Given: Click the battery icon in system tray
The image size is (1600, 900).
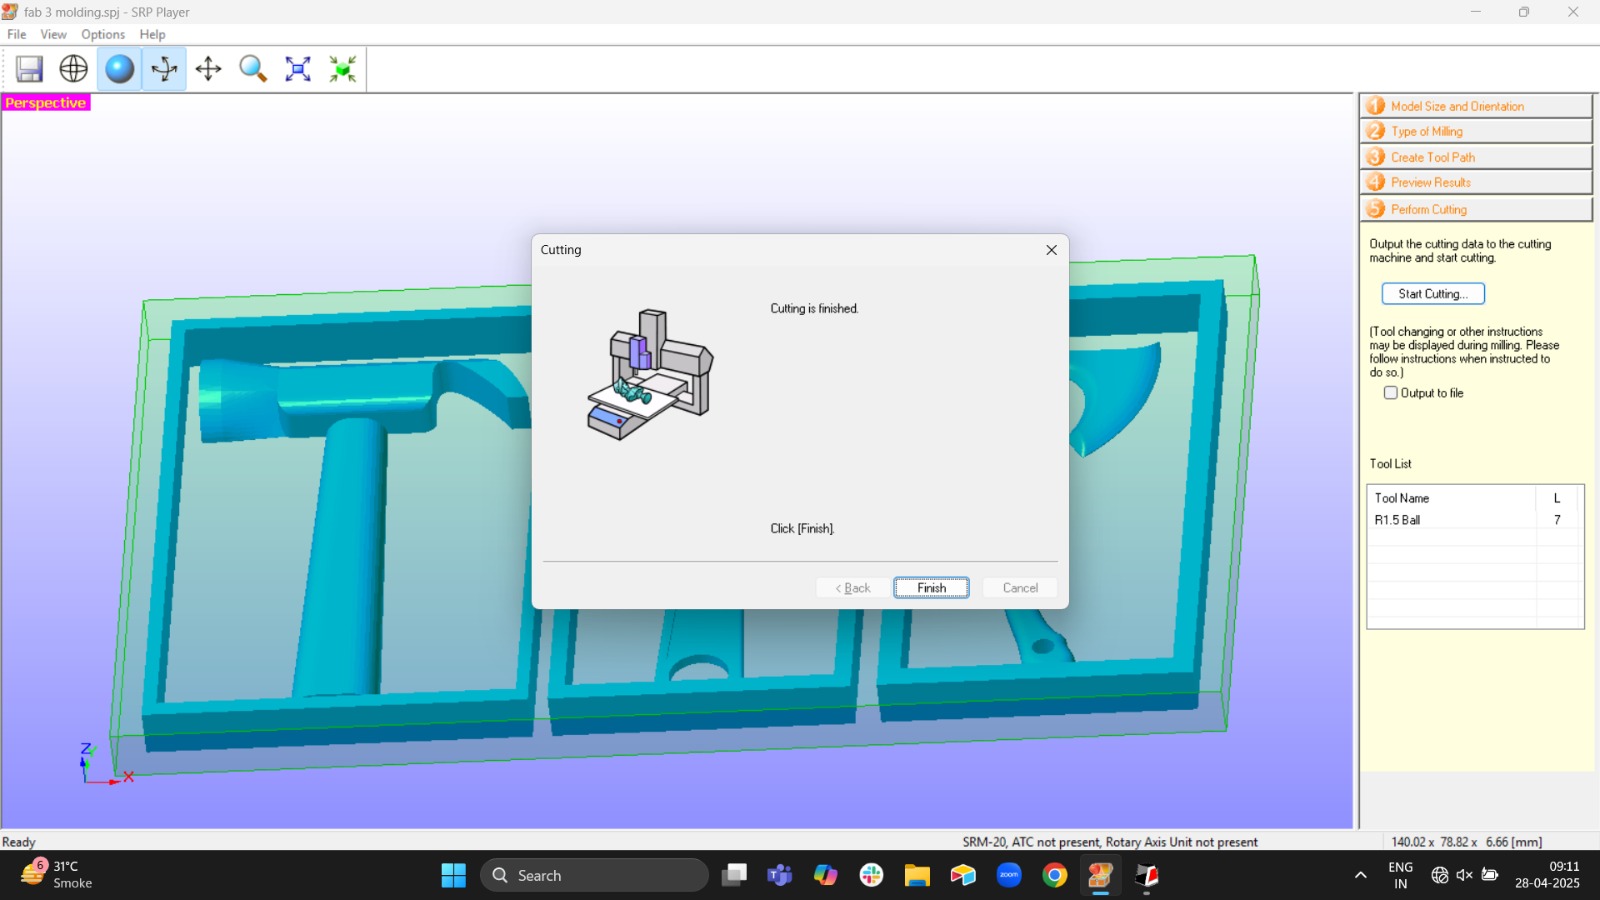Looking at the screenshot, I should pos(1490,875).
